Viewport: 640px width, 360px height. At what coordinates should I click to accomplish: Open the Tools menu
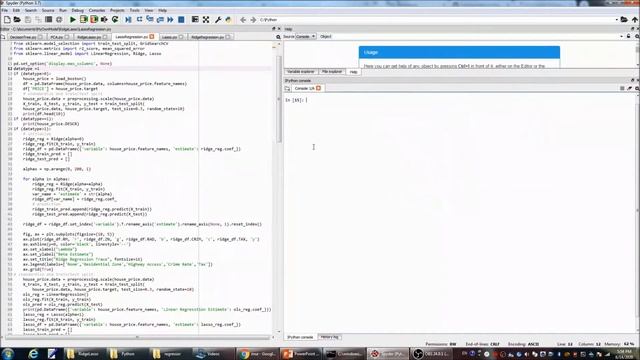tap(134, 10)
